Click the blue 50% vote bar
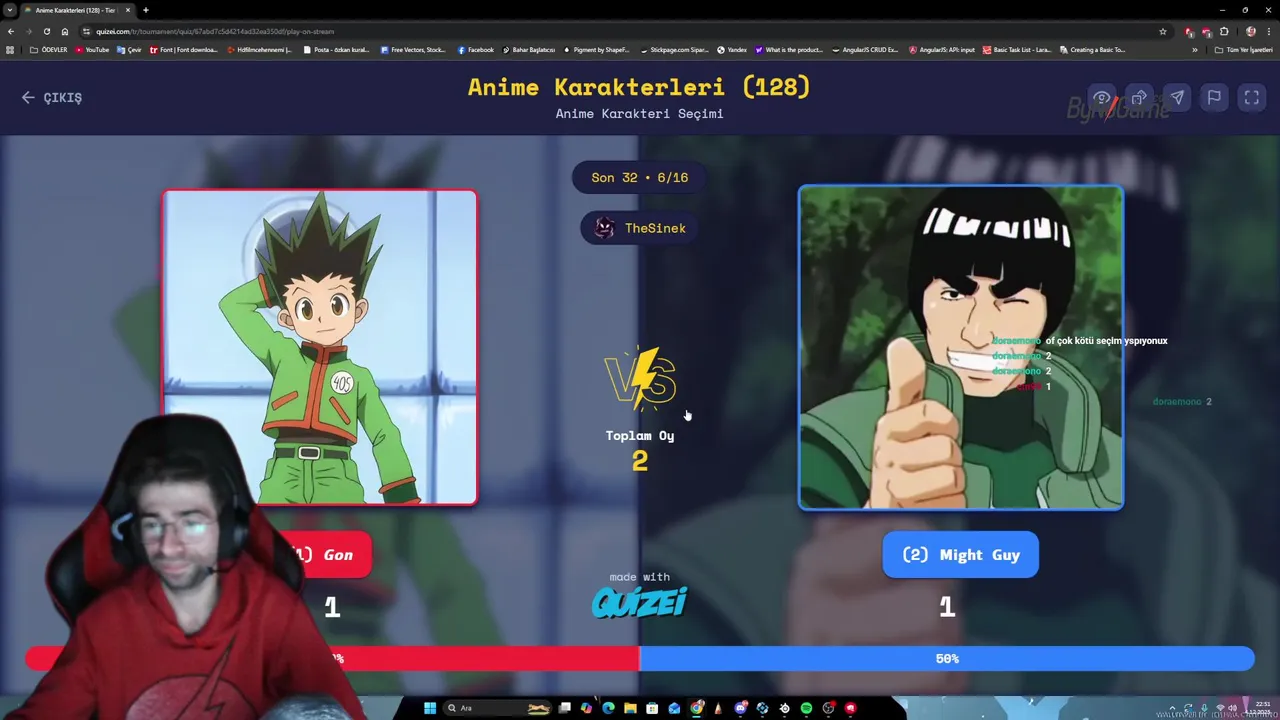This screenshot has height=720, width=1280. [x=947, y=658]
